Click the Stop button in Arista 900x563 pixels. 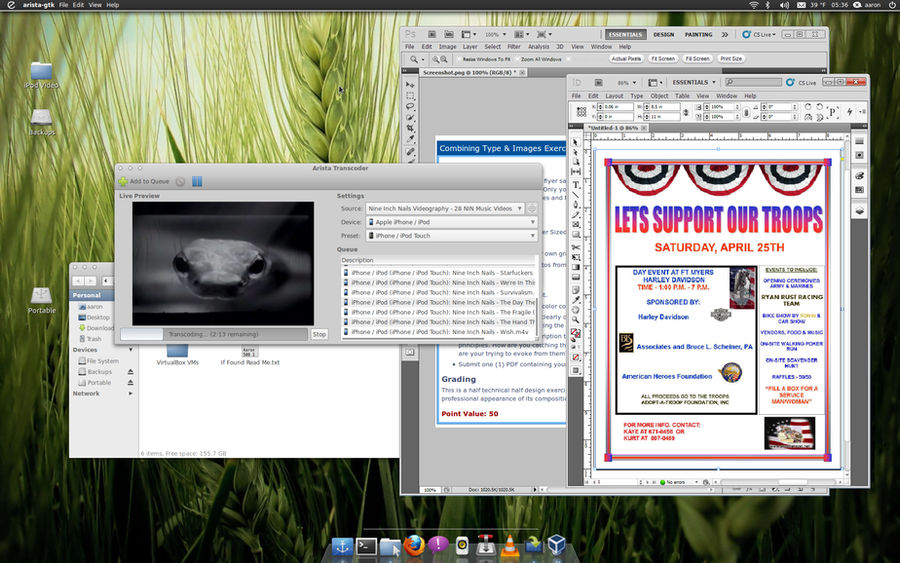coord(319,334)
